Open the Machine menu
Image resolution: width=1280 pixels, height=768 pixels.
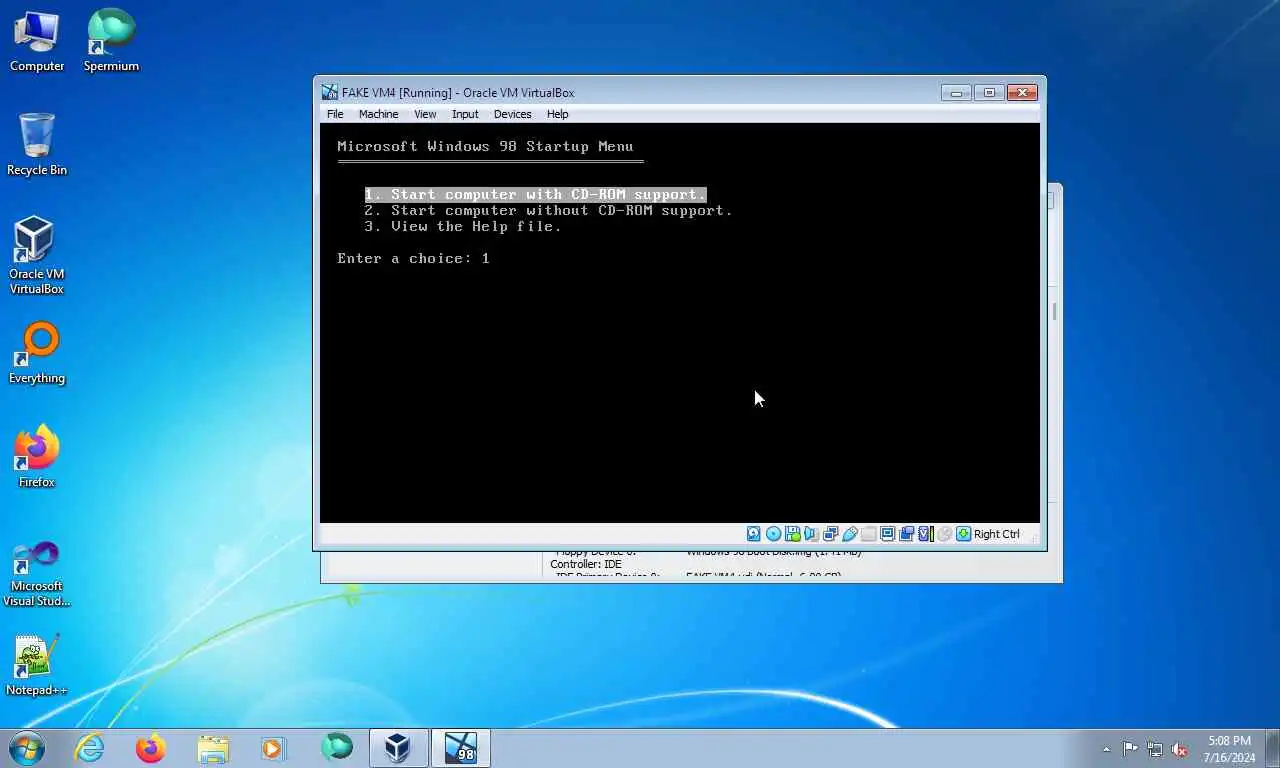[379, 114]
